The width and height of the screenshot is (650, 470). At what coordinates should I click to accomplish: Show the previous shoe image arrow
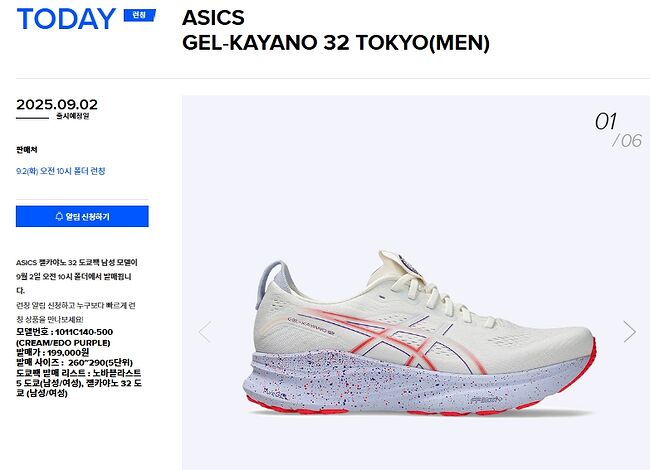[206, 332]
